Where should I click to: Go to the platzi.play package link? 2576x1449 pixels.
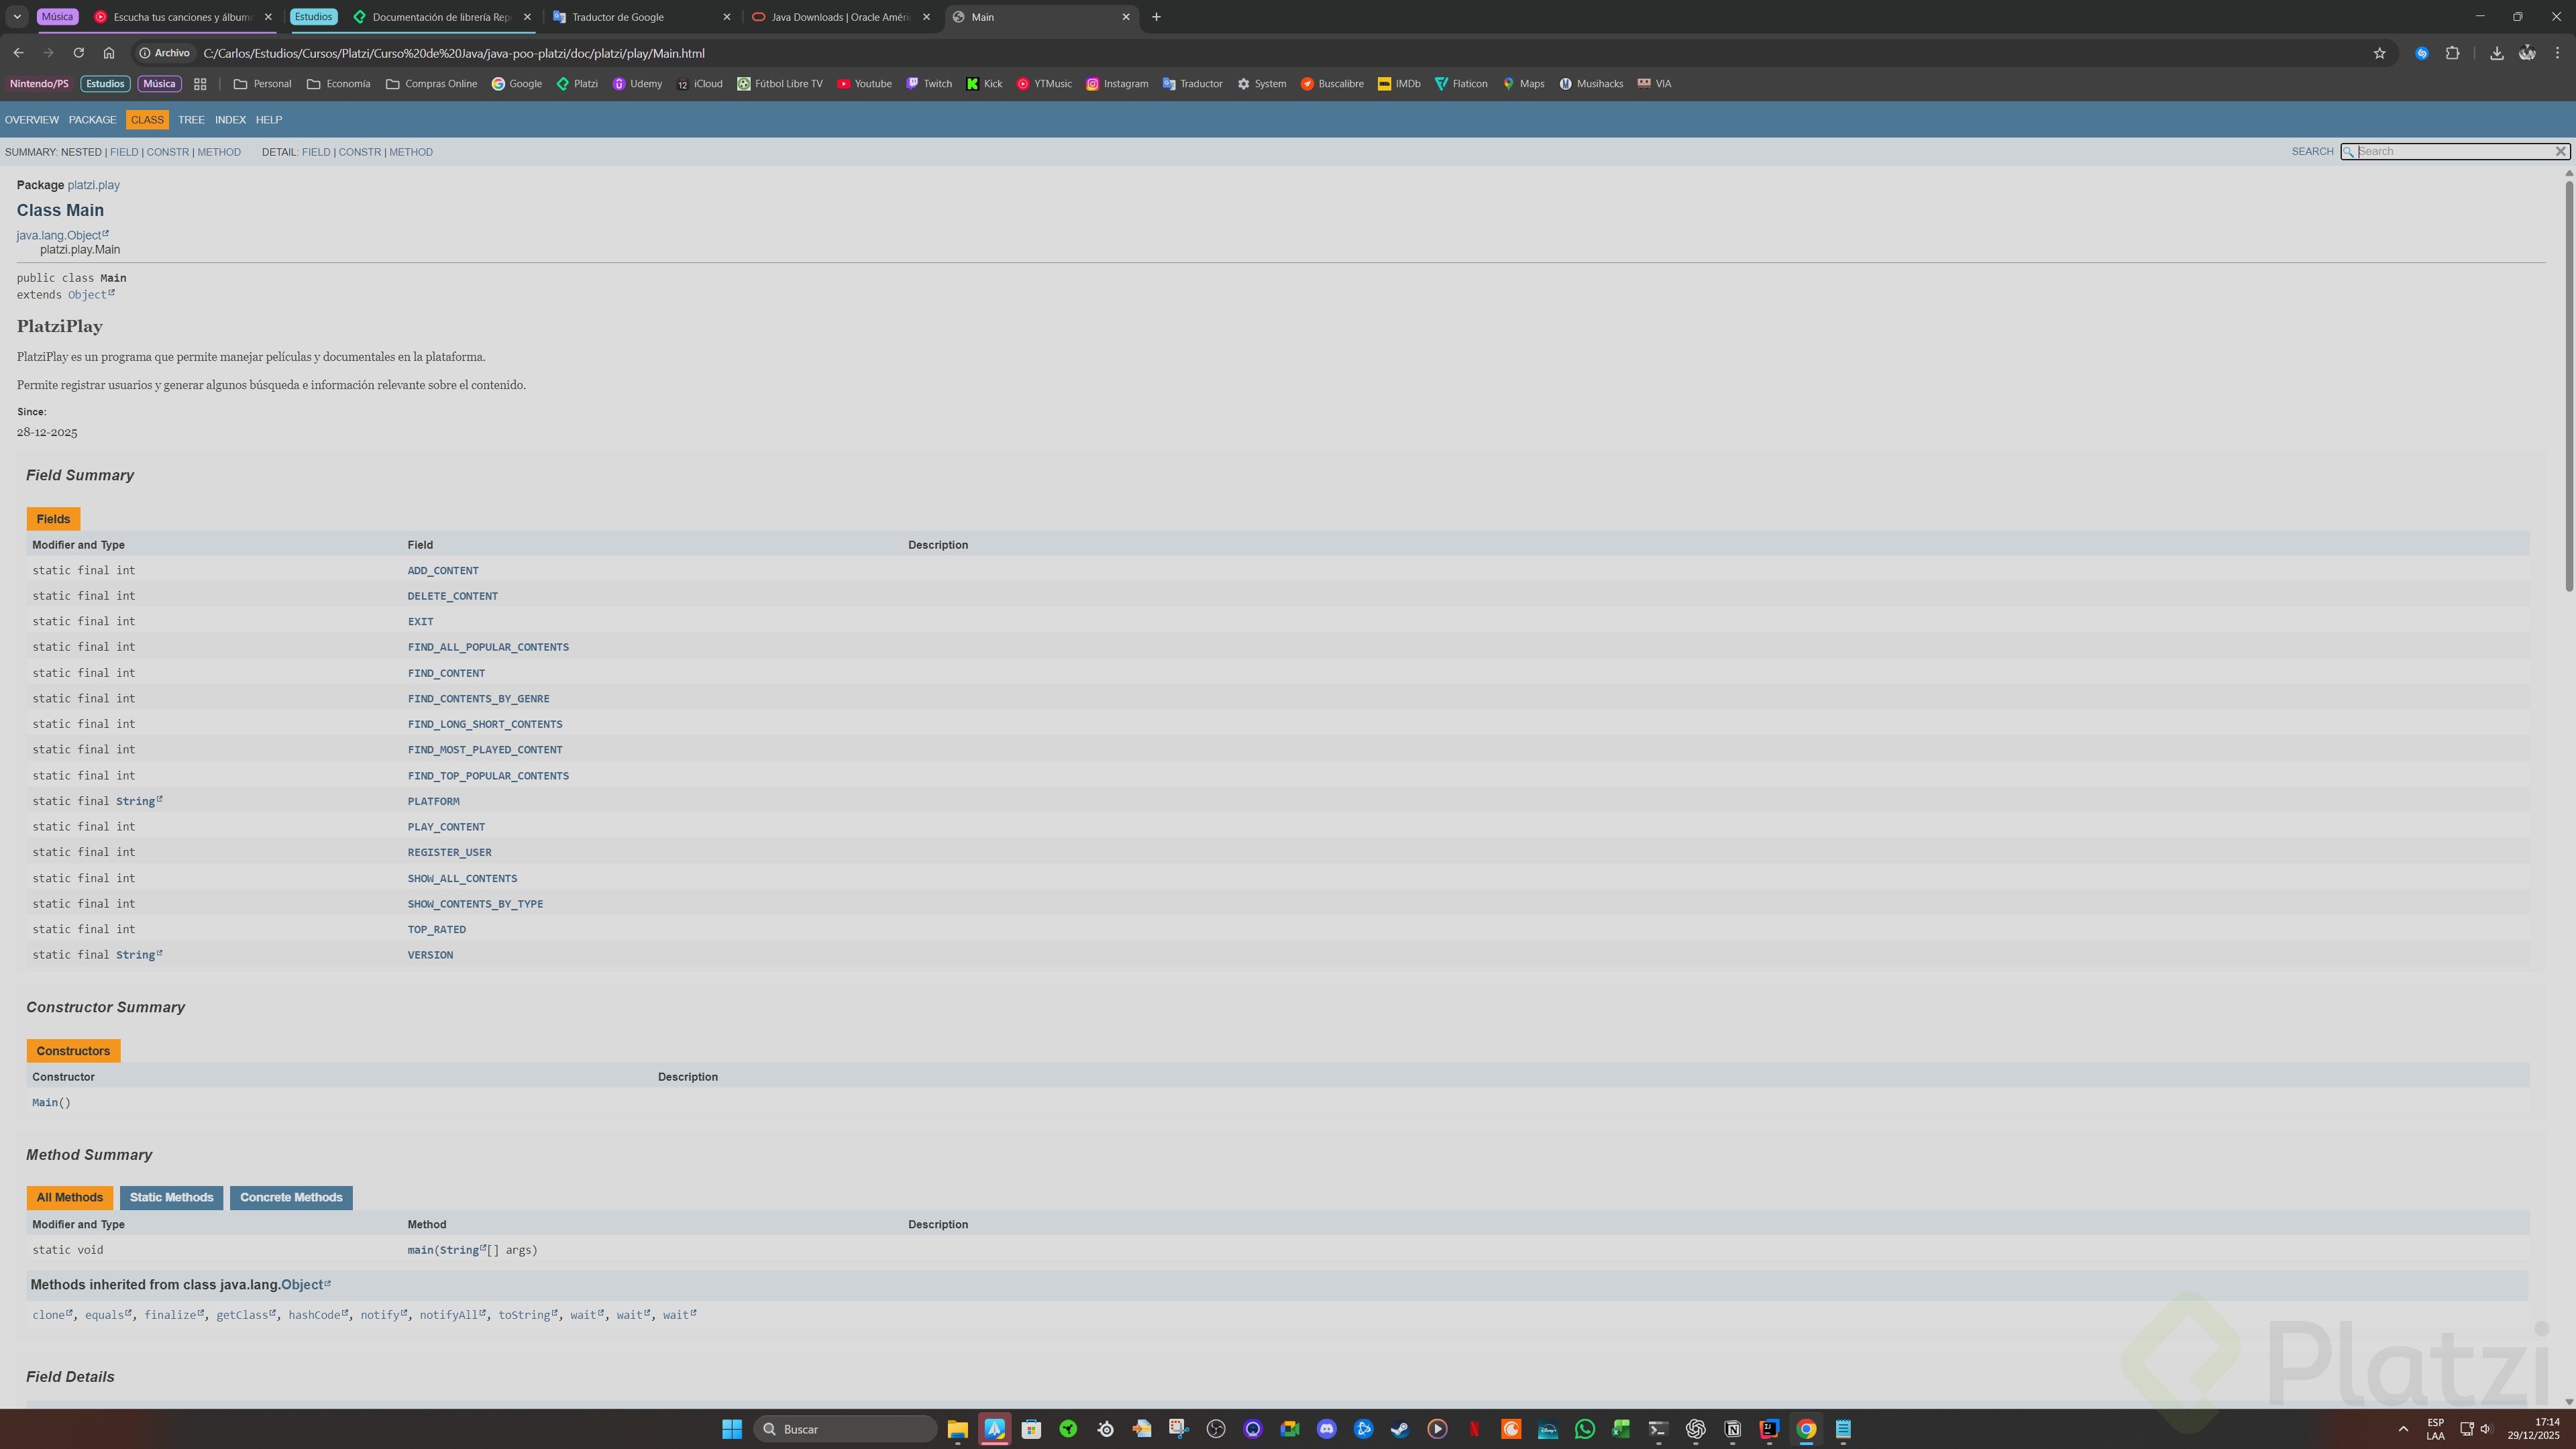point(93,185)
